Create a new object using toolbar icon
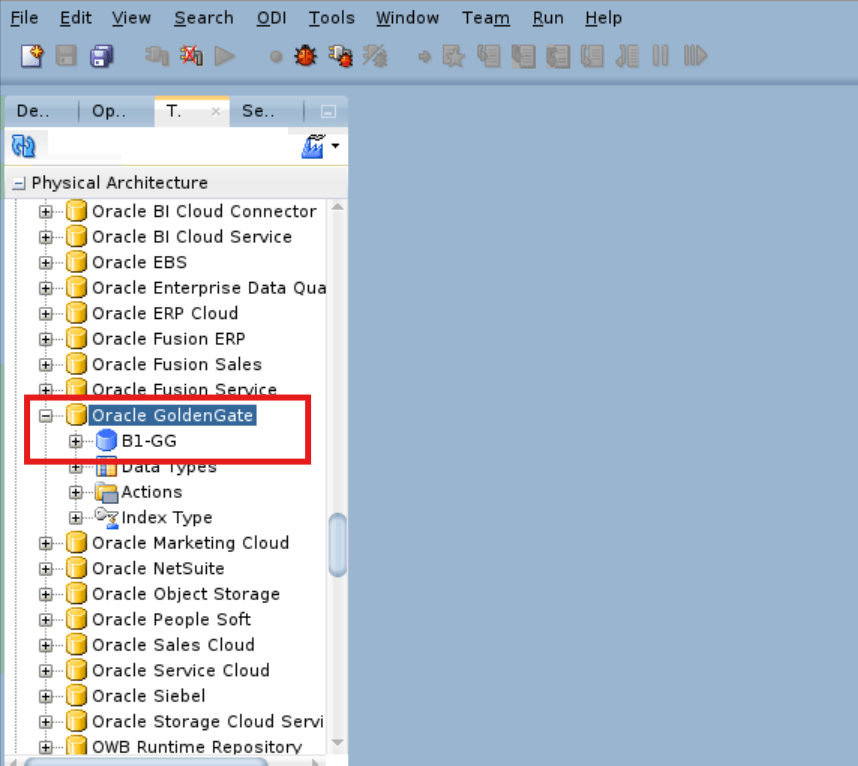The height and width of the screenshot is (766, 858). (31, 56)
